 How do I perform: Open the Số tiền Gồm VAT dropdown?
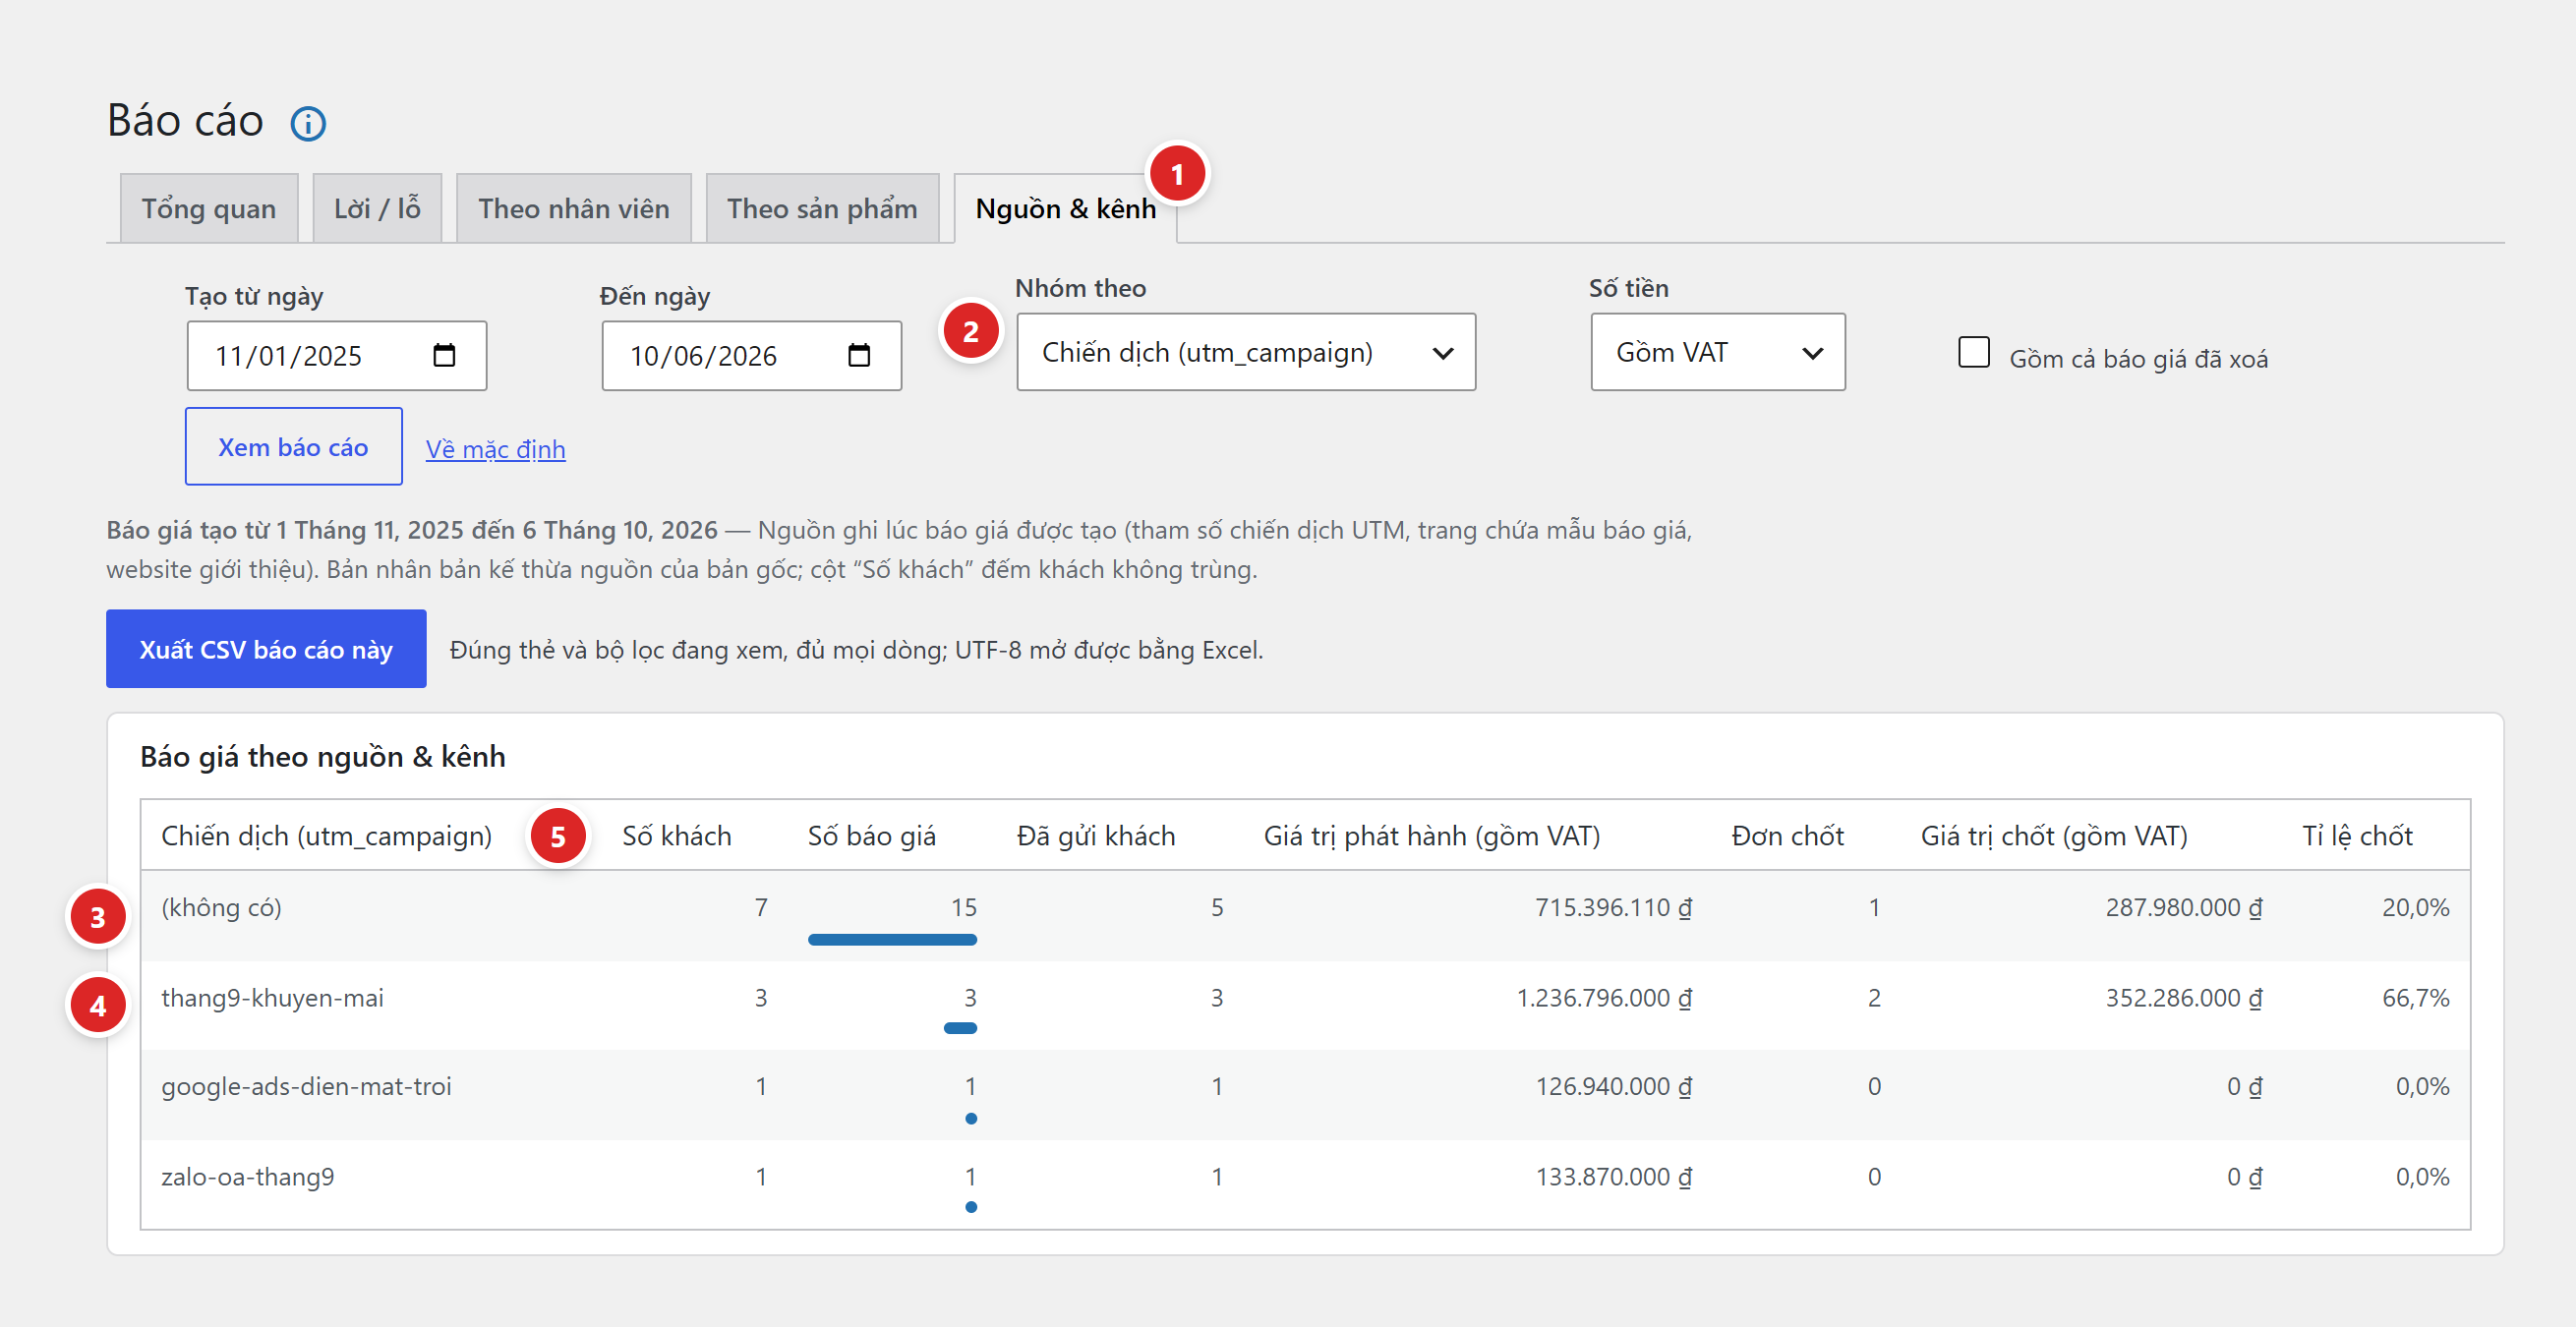1717,352
